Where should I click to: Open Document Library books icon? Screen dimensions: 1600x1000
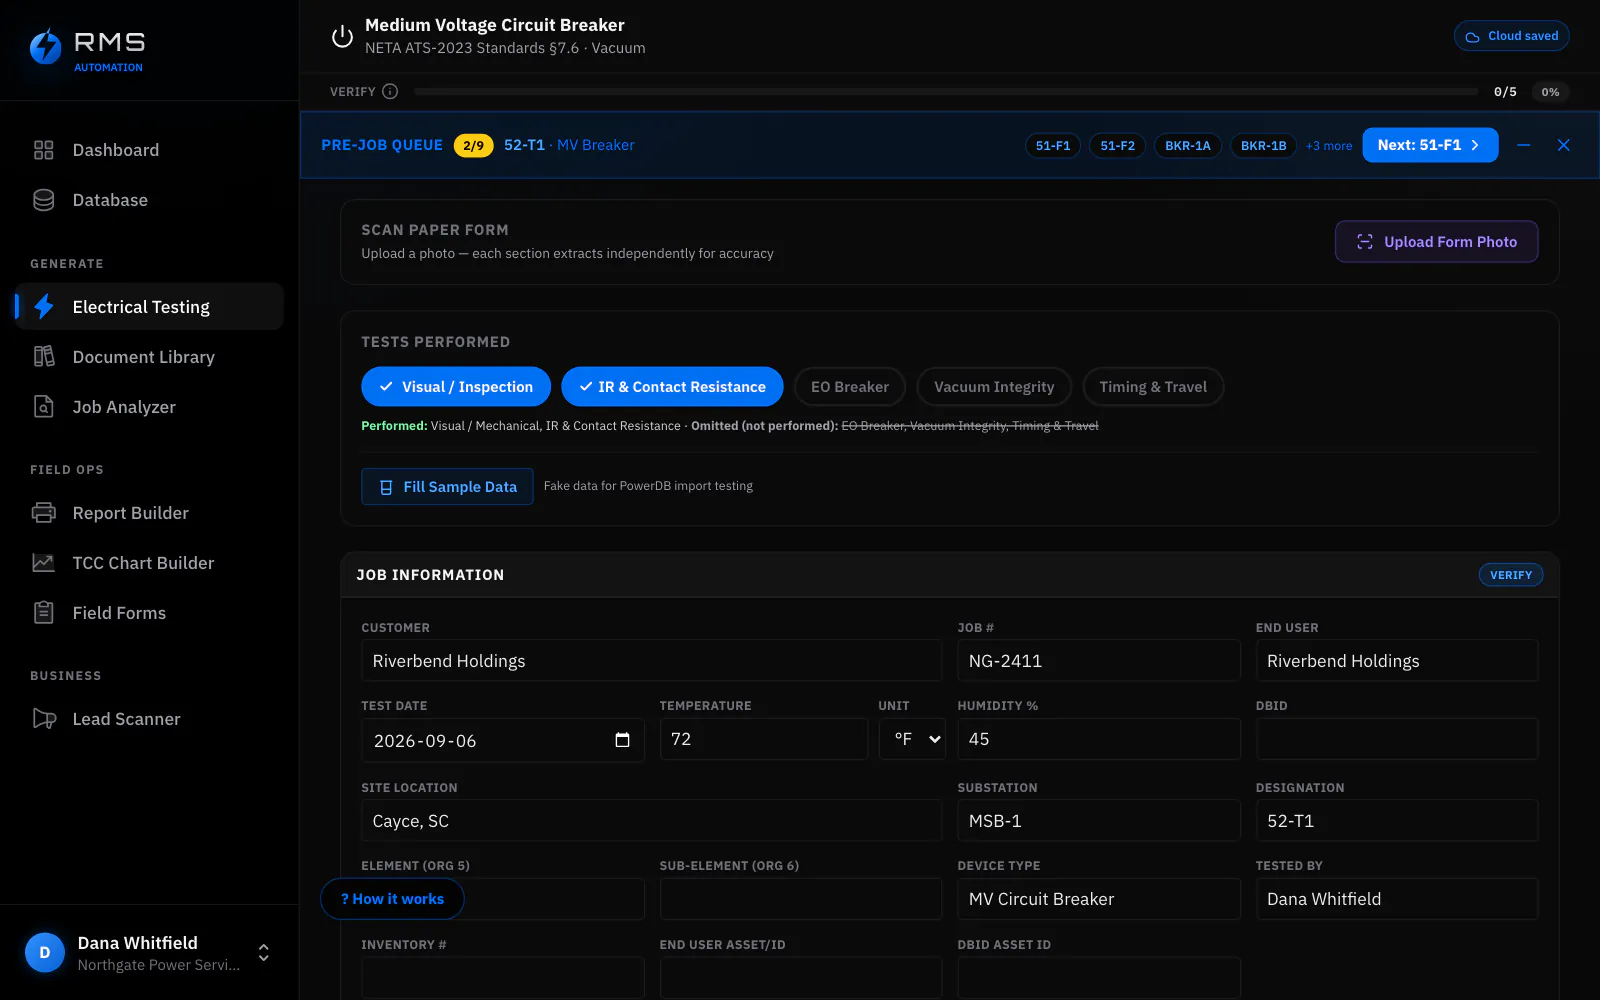click(43, 357)
